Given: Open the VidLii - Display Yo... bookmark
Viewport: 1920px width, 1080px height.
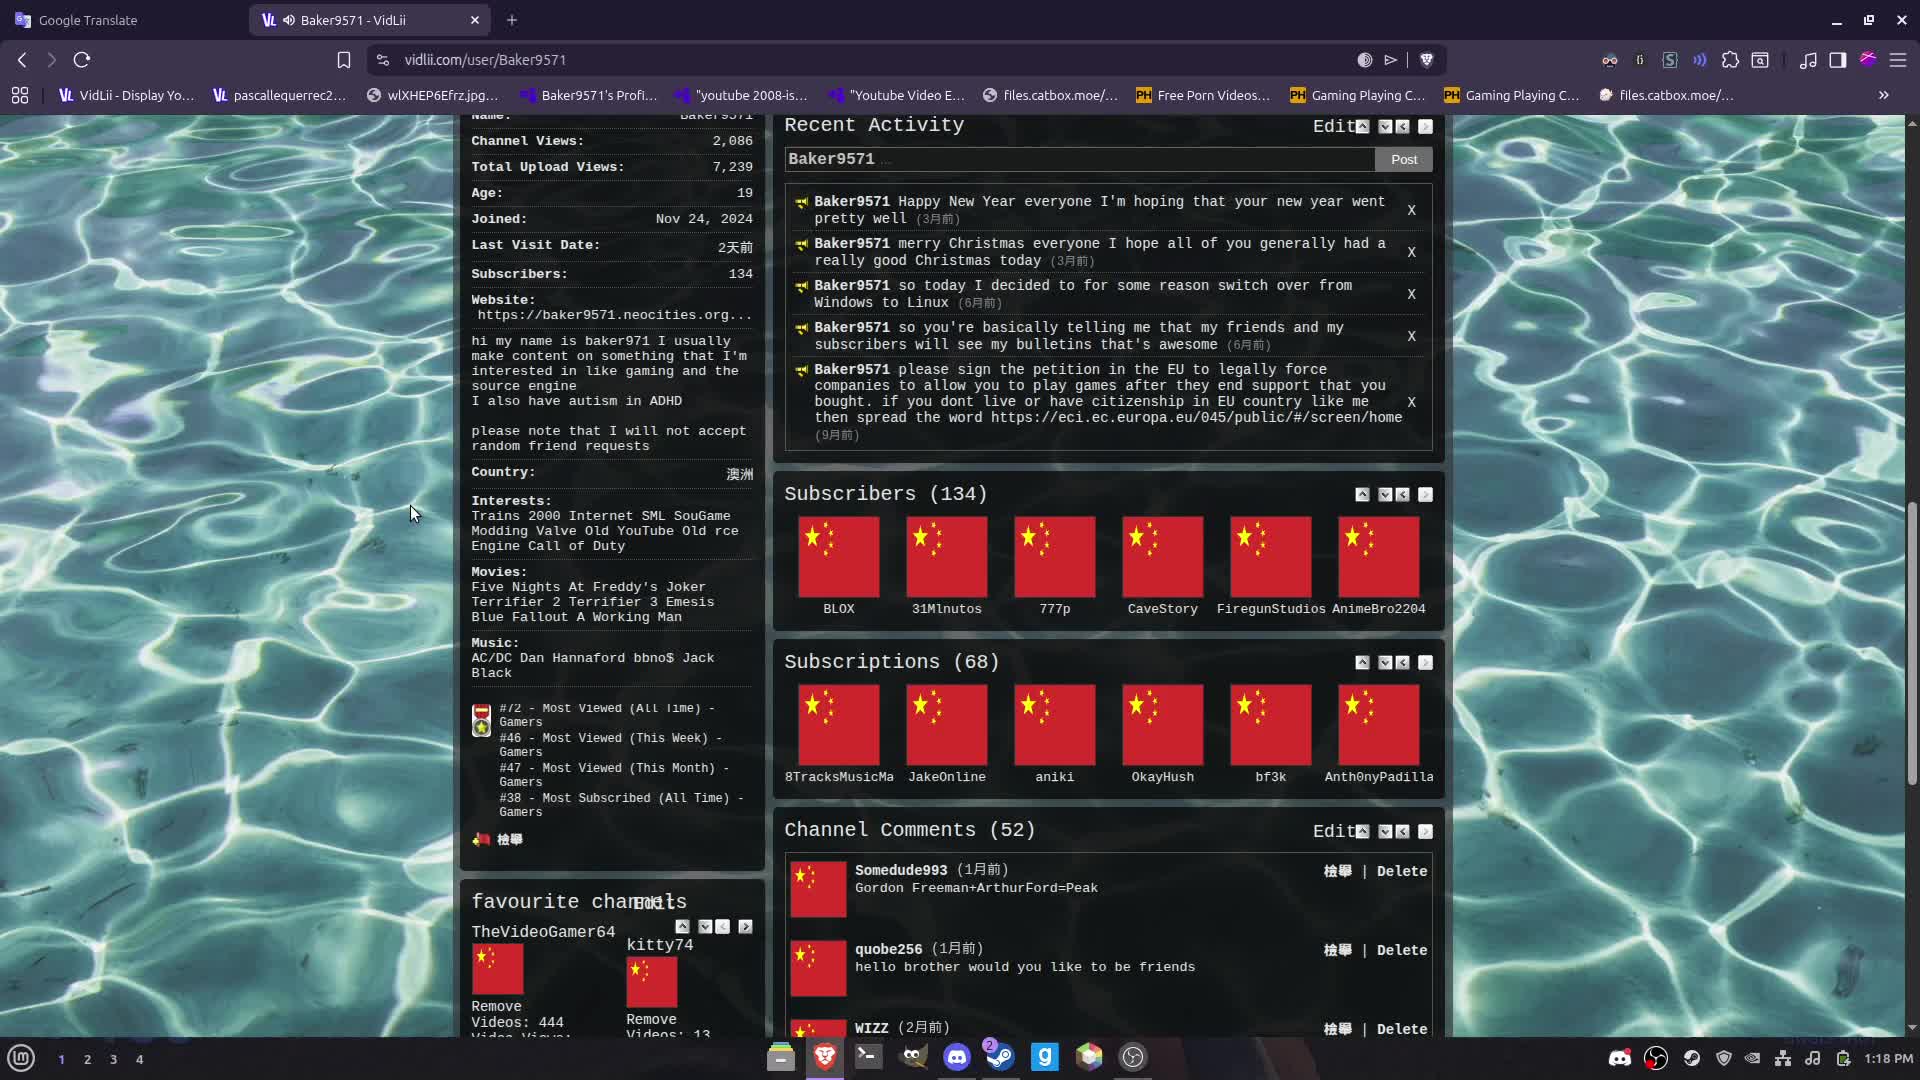Looking at the screenshot, I should pyautogui.click(x=126, y=95).
